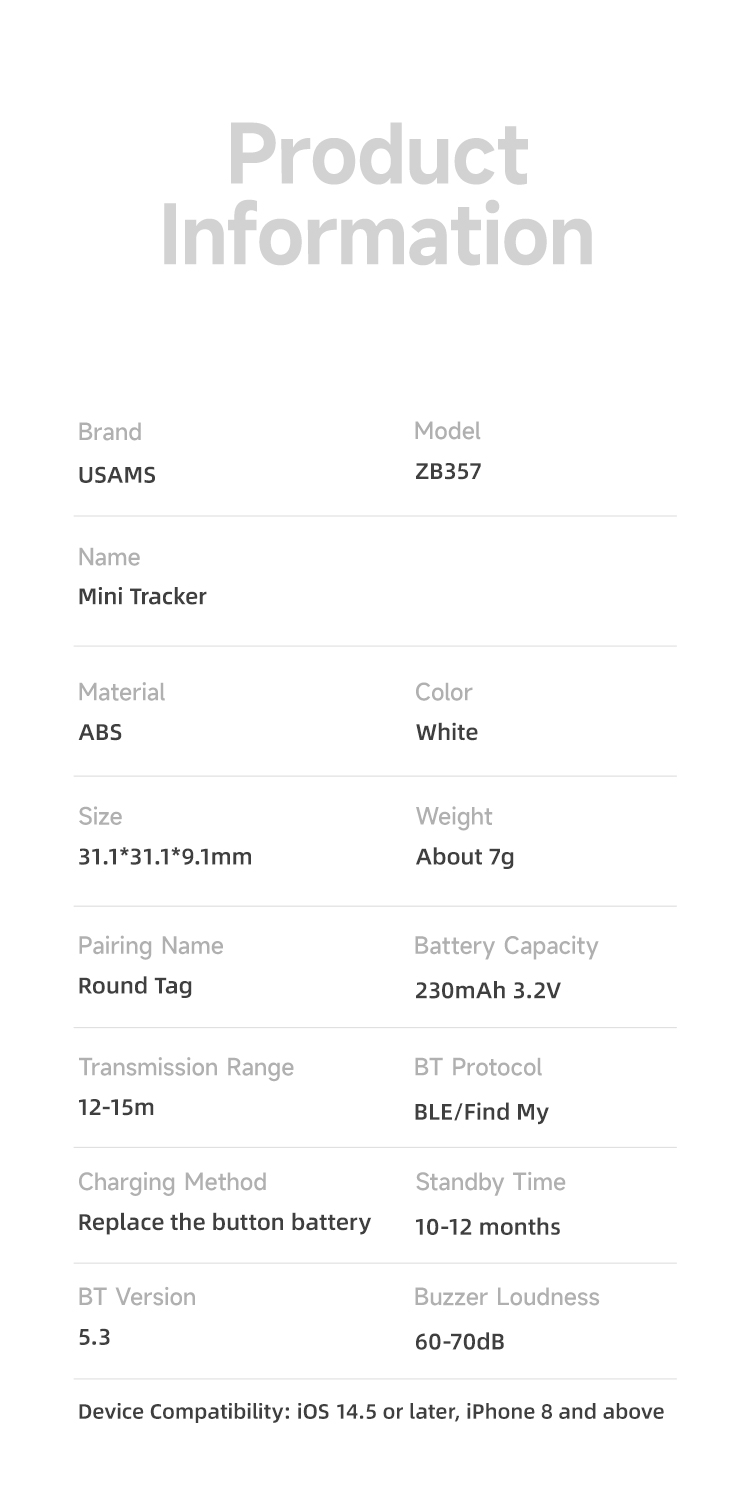Click the Device Compatibility line
The width and height of the screenshot is (750, 1485).
point(370,1412)
